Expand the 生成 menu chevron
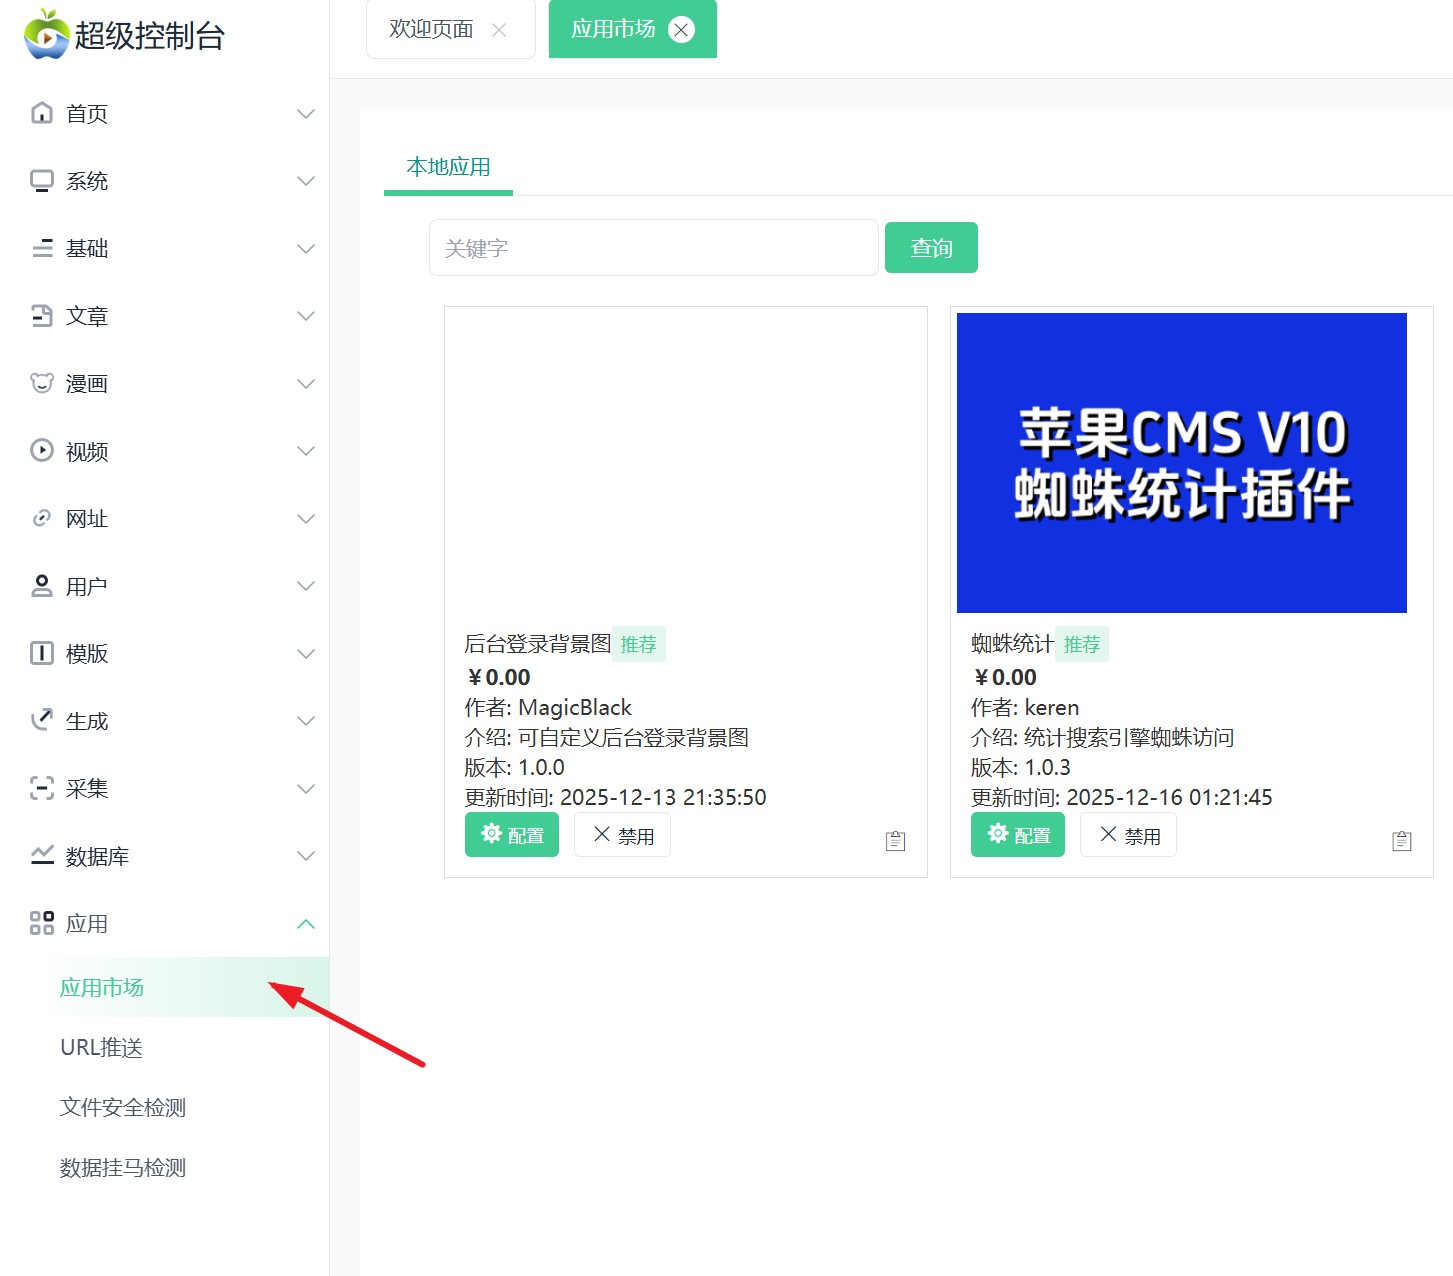This screenshot has width=1453, height=1276. click(306, 721)
